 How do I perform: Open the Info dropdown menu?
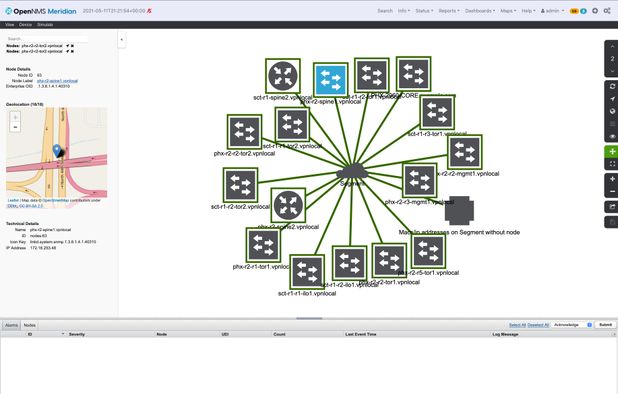(404, 11)
